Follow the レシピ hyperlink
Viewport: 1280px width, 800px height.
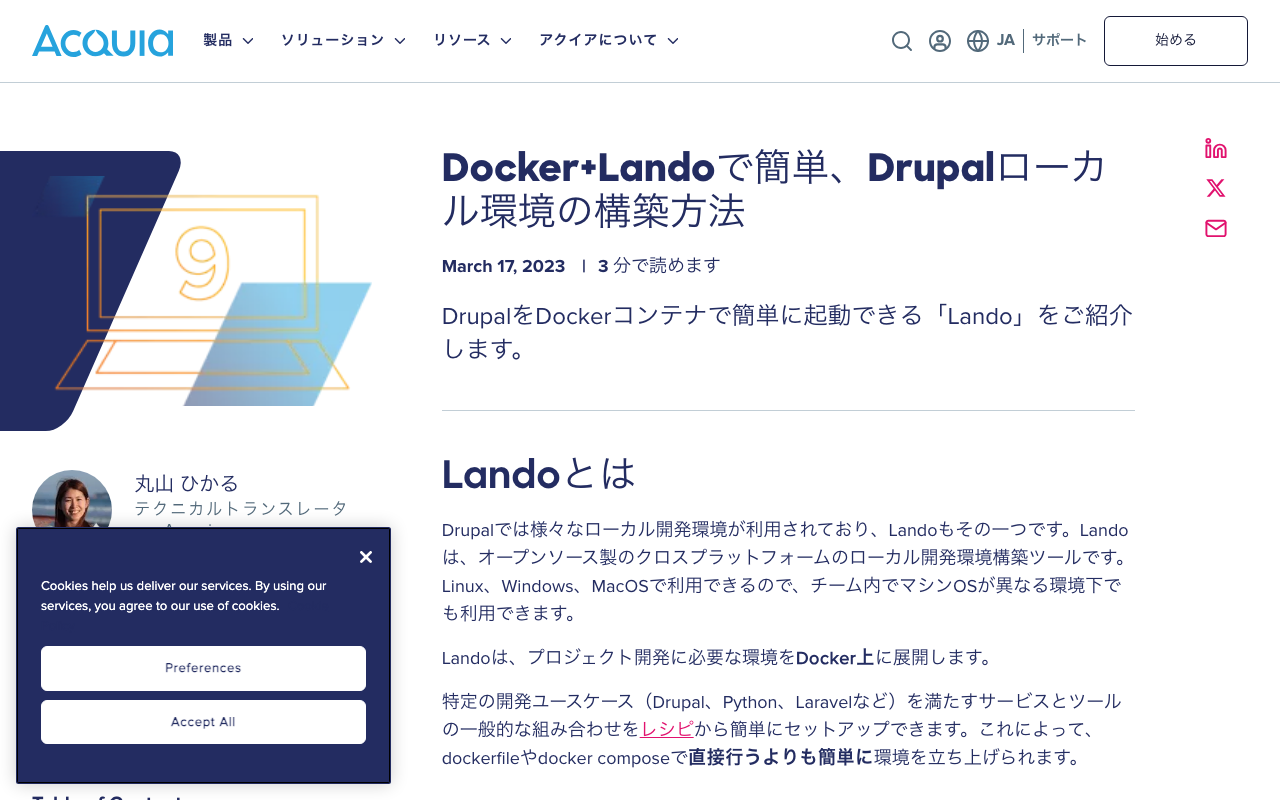[666, 730]
